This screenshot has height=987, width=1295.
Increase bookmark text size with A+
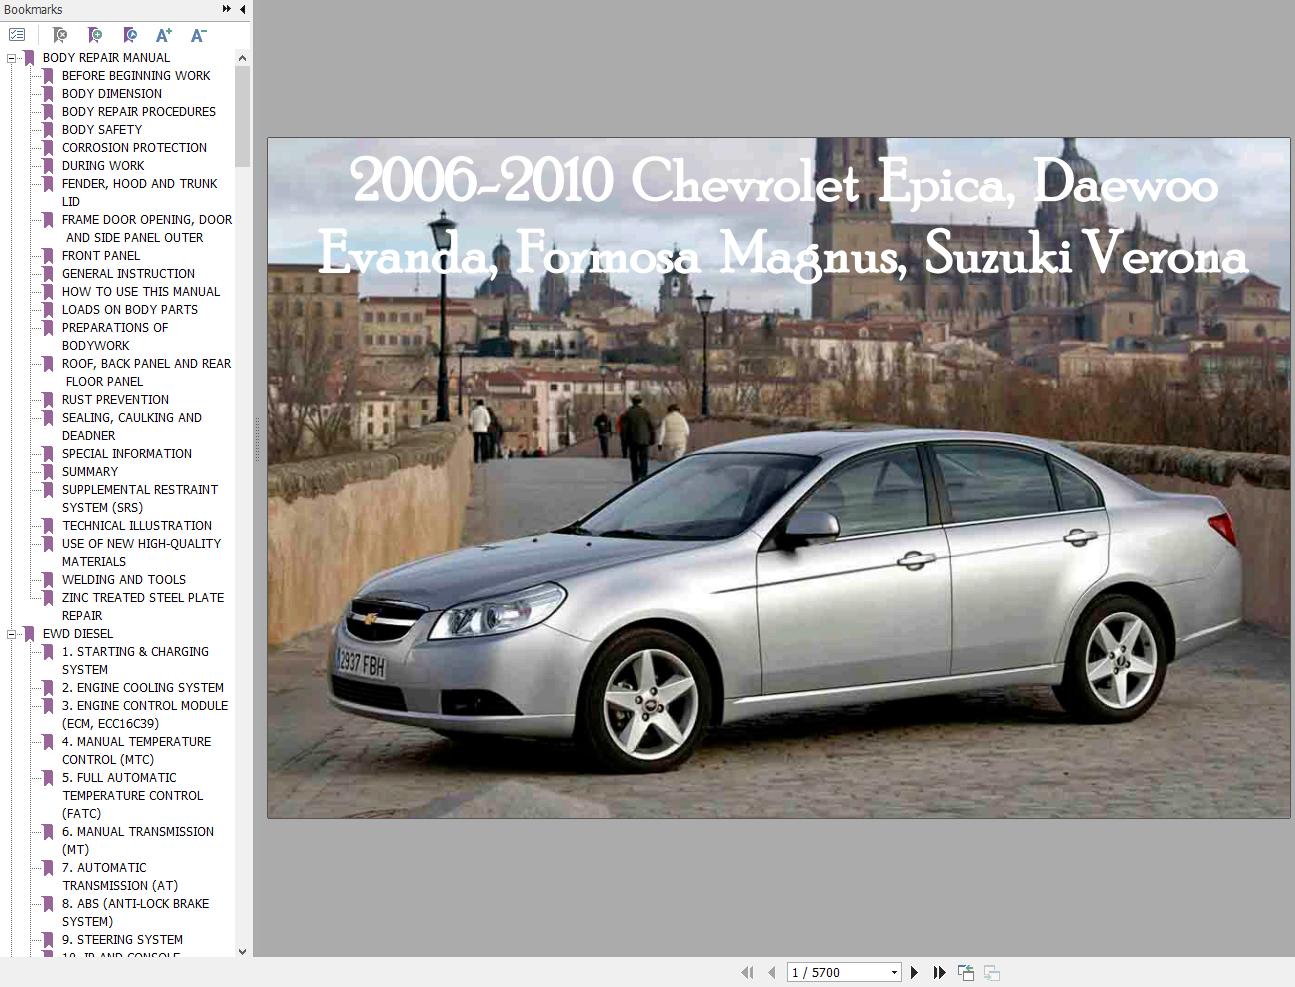[164, 35]
